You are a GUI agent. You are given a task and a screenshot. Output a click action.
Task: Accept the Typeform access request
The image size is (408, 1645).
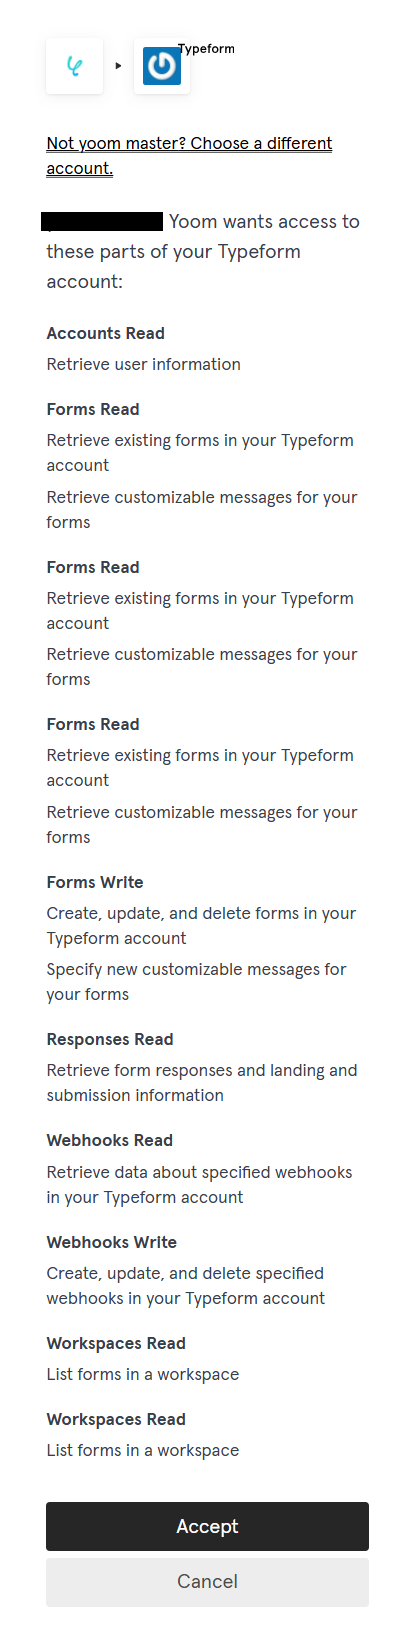click(x=207, y=1526)
